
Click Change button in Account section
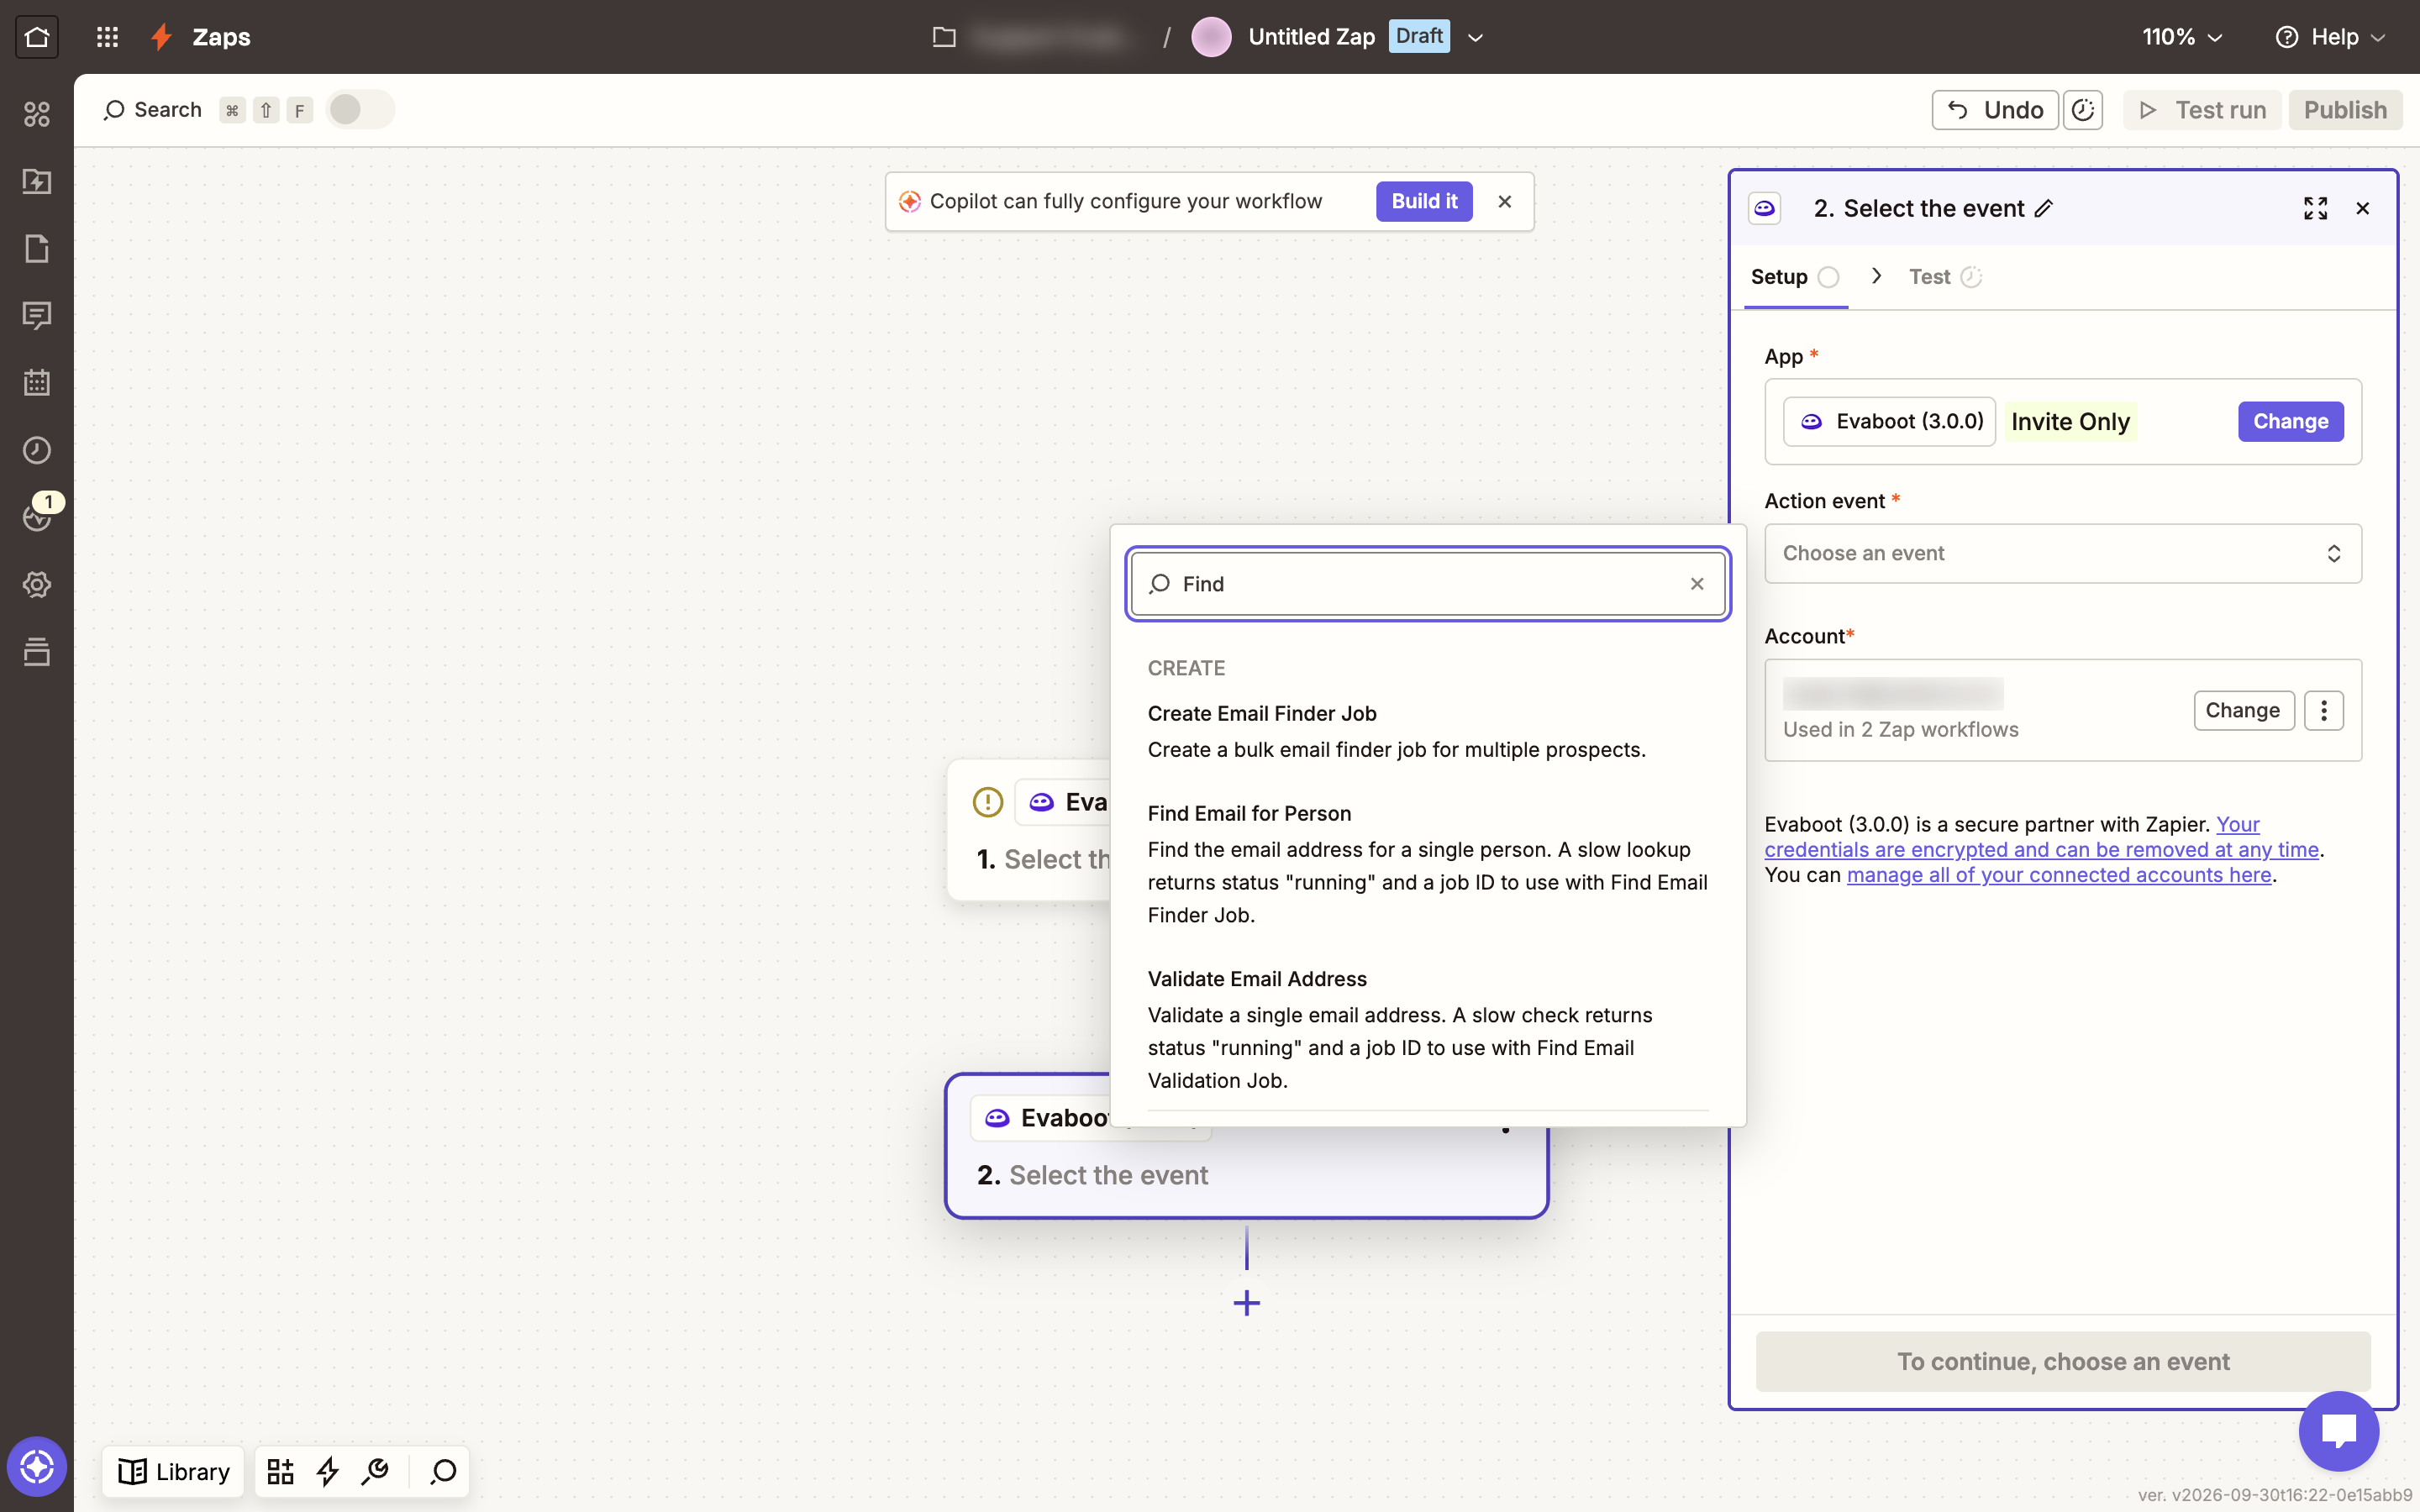pos(2243,710)
